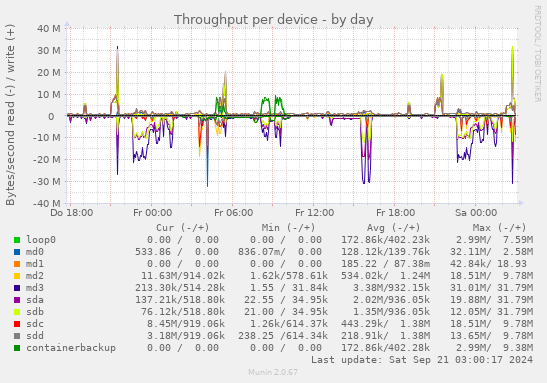
Task: Click the Max (-/+) column header
Action: pyautogui.click(x=500, y=228)
